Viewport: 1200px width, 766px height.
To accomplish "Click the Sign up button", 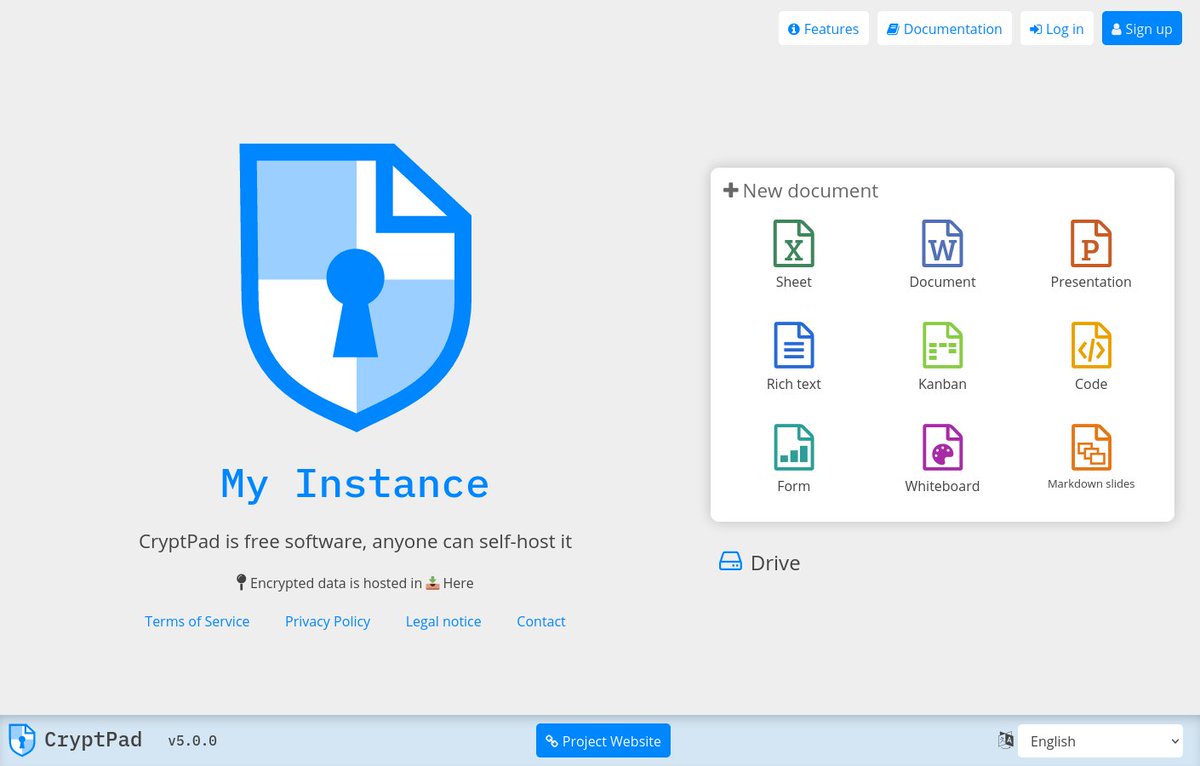I will click(1141, 29).
